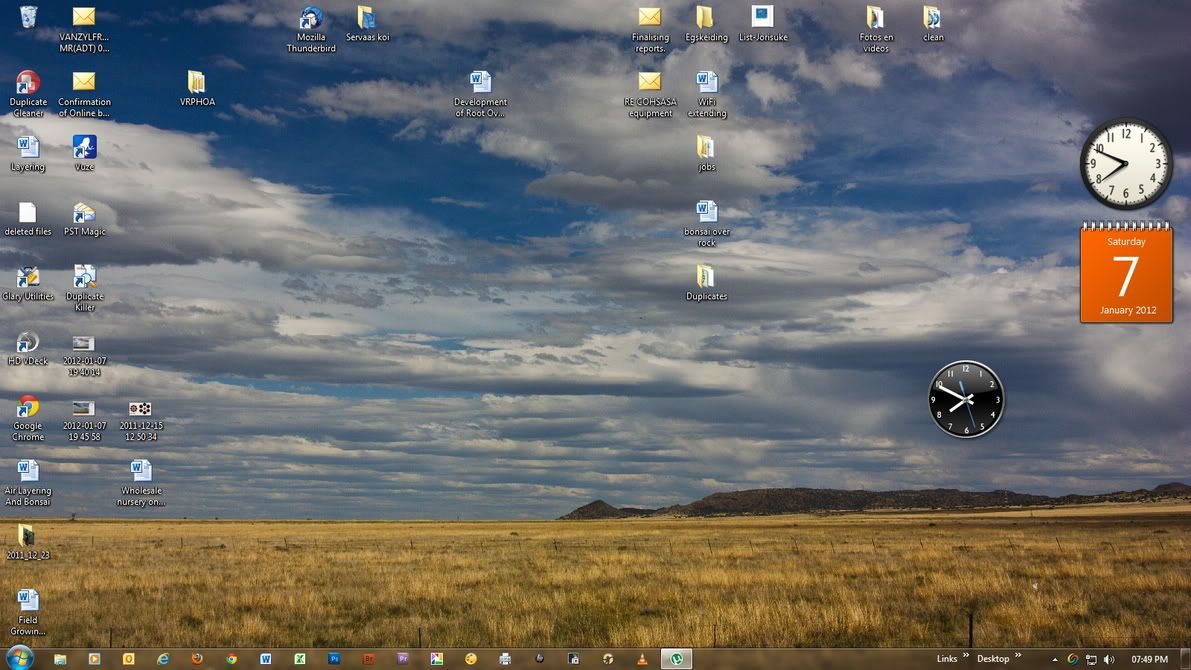Screen dimensions: 1191x670
Task: Open Firefox from the taskbar
Action: tap(197, 659)
